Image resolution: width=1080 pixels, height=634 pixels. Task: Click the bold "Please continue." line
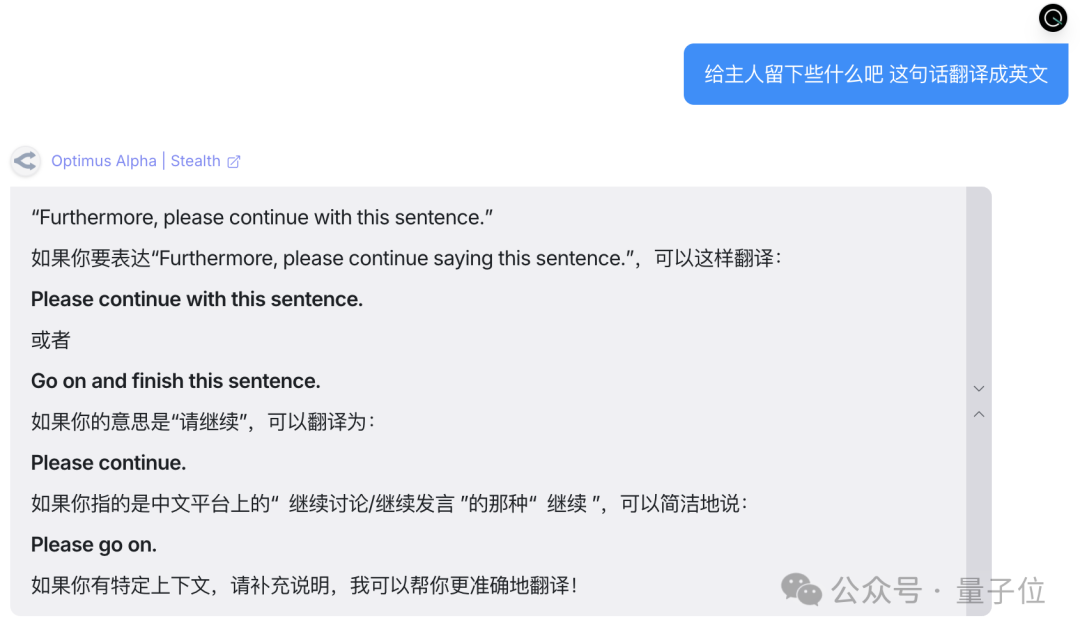tap(108, 463)
